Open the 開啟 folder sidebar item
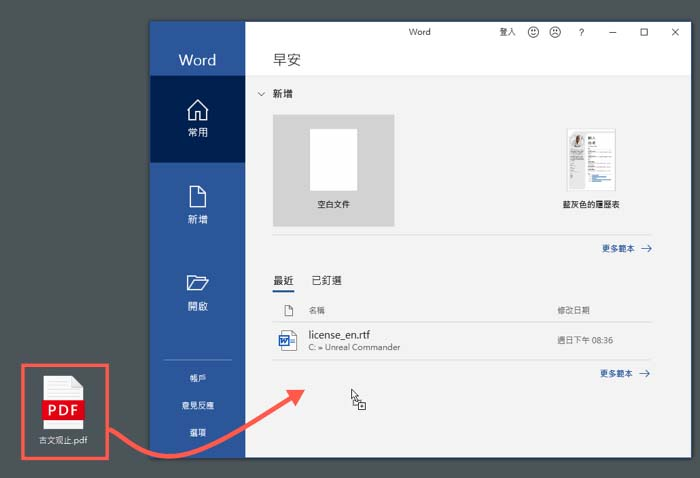The image size is (700, 478). coord(197,292)
